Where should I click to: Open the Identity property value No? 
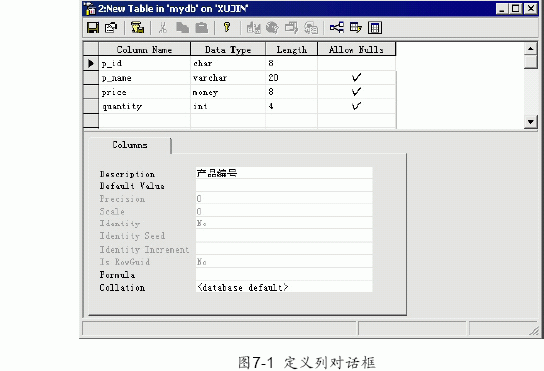(x=284, y=223)
